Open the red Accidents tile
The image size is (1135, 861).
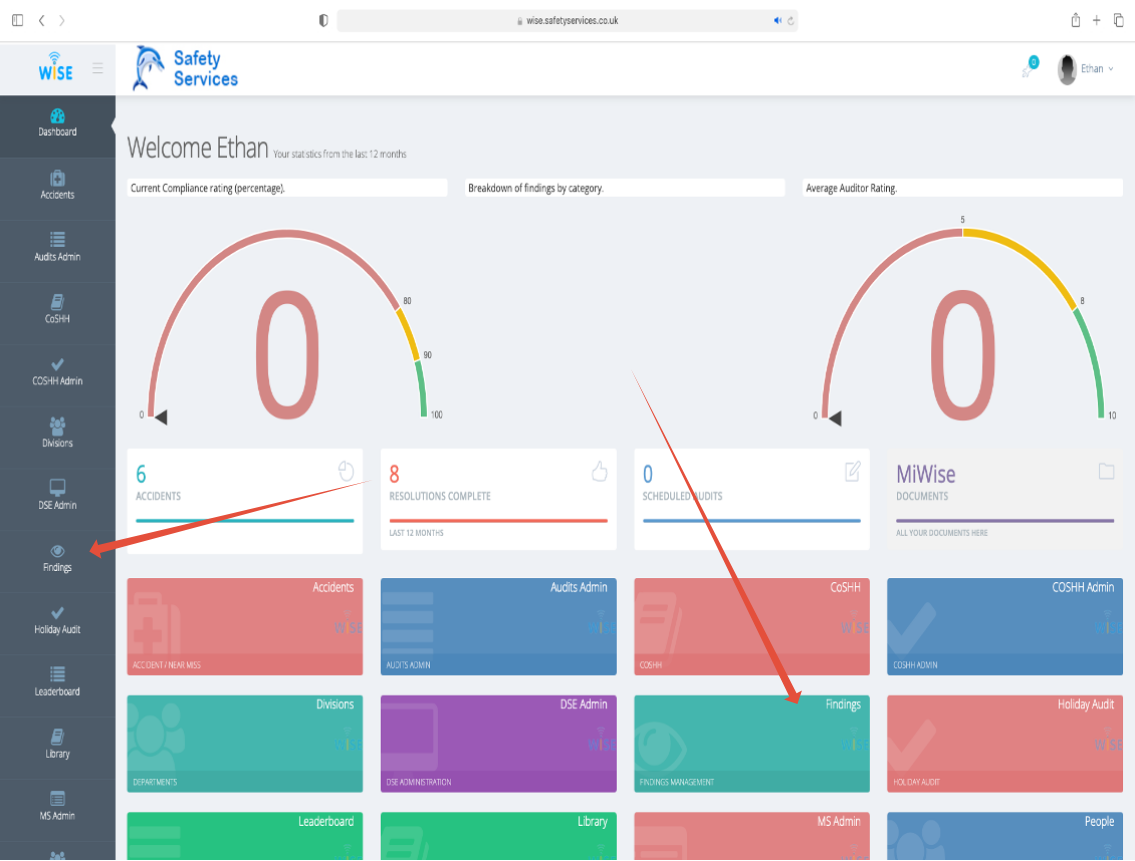point(245,626)
